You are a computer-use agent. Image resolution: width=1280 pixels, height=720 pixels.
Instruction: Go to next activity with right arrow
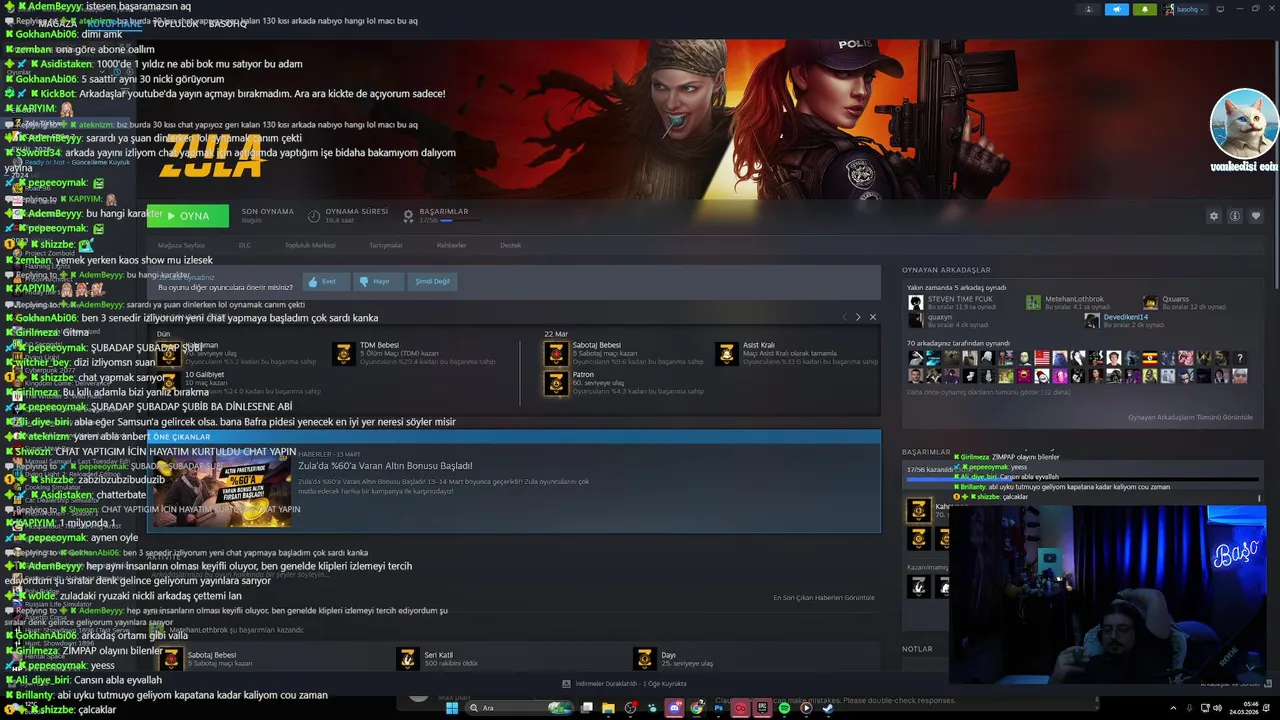pyautogui.click(x=857, y=317)
